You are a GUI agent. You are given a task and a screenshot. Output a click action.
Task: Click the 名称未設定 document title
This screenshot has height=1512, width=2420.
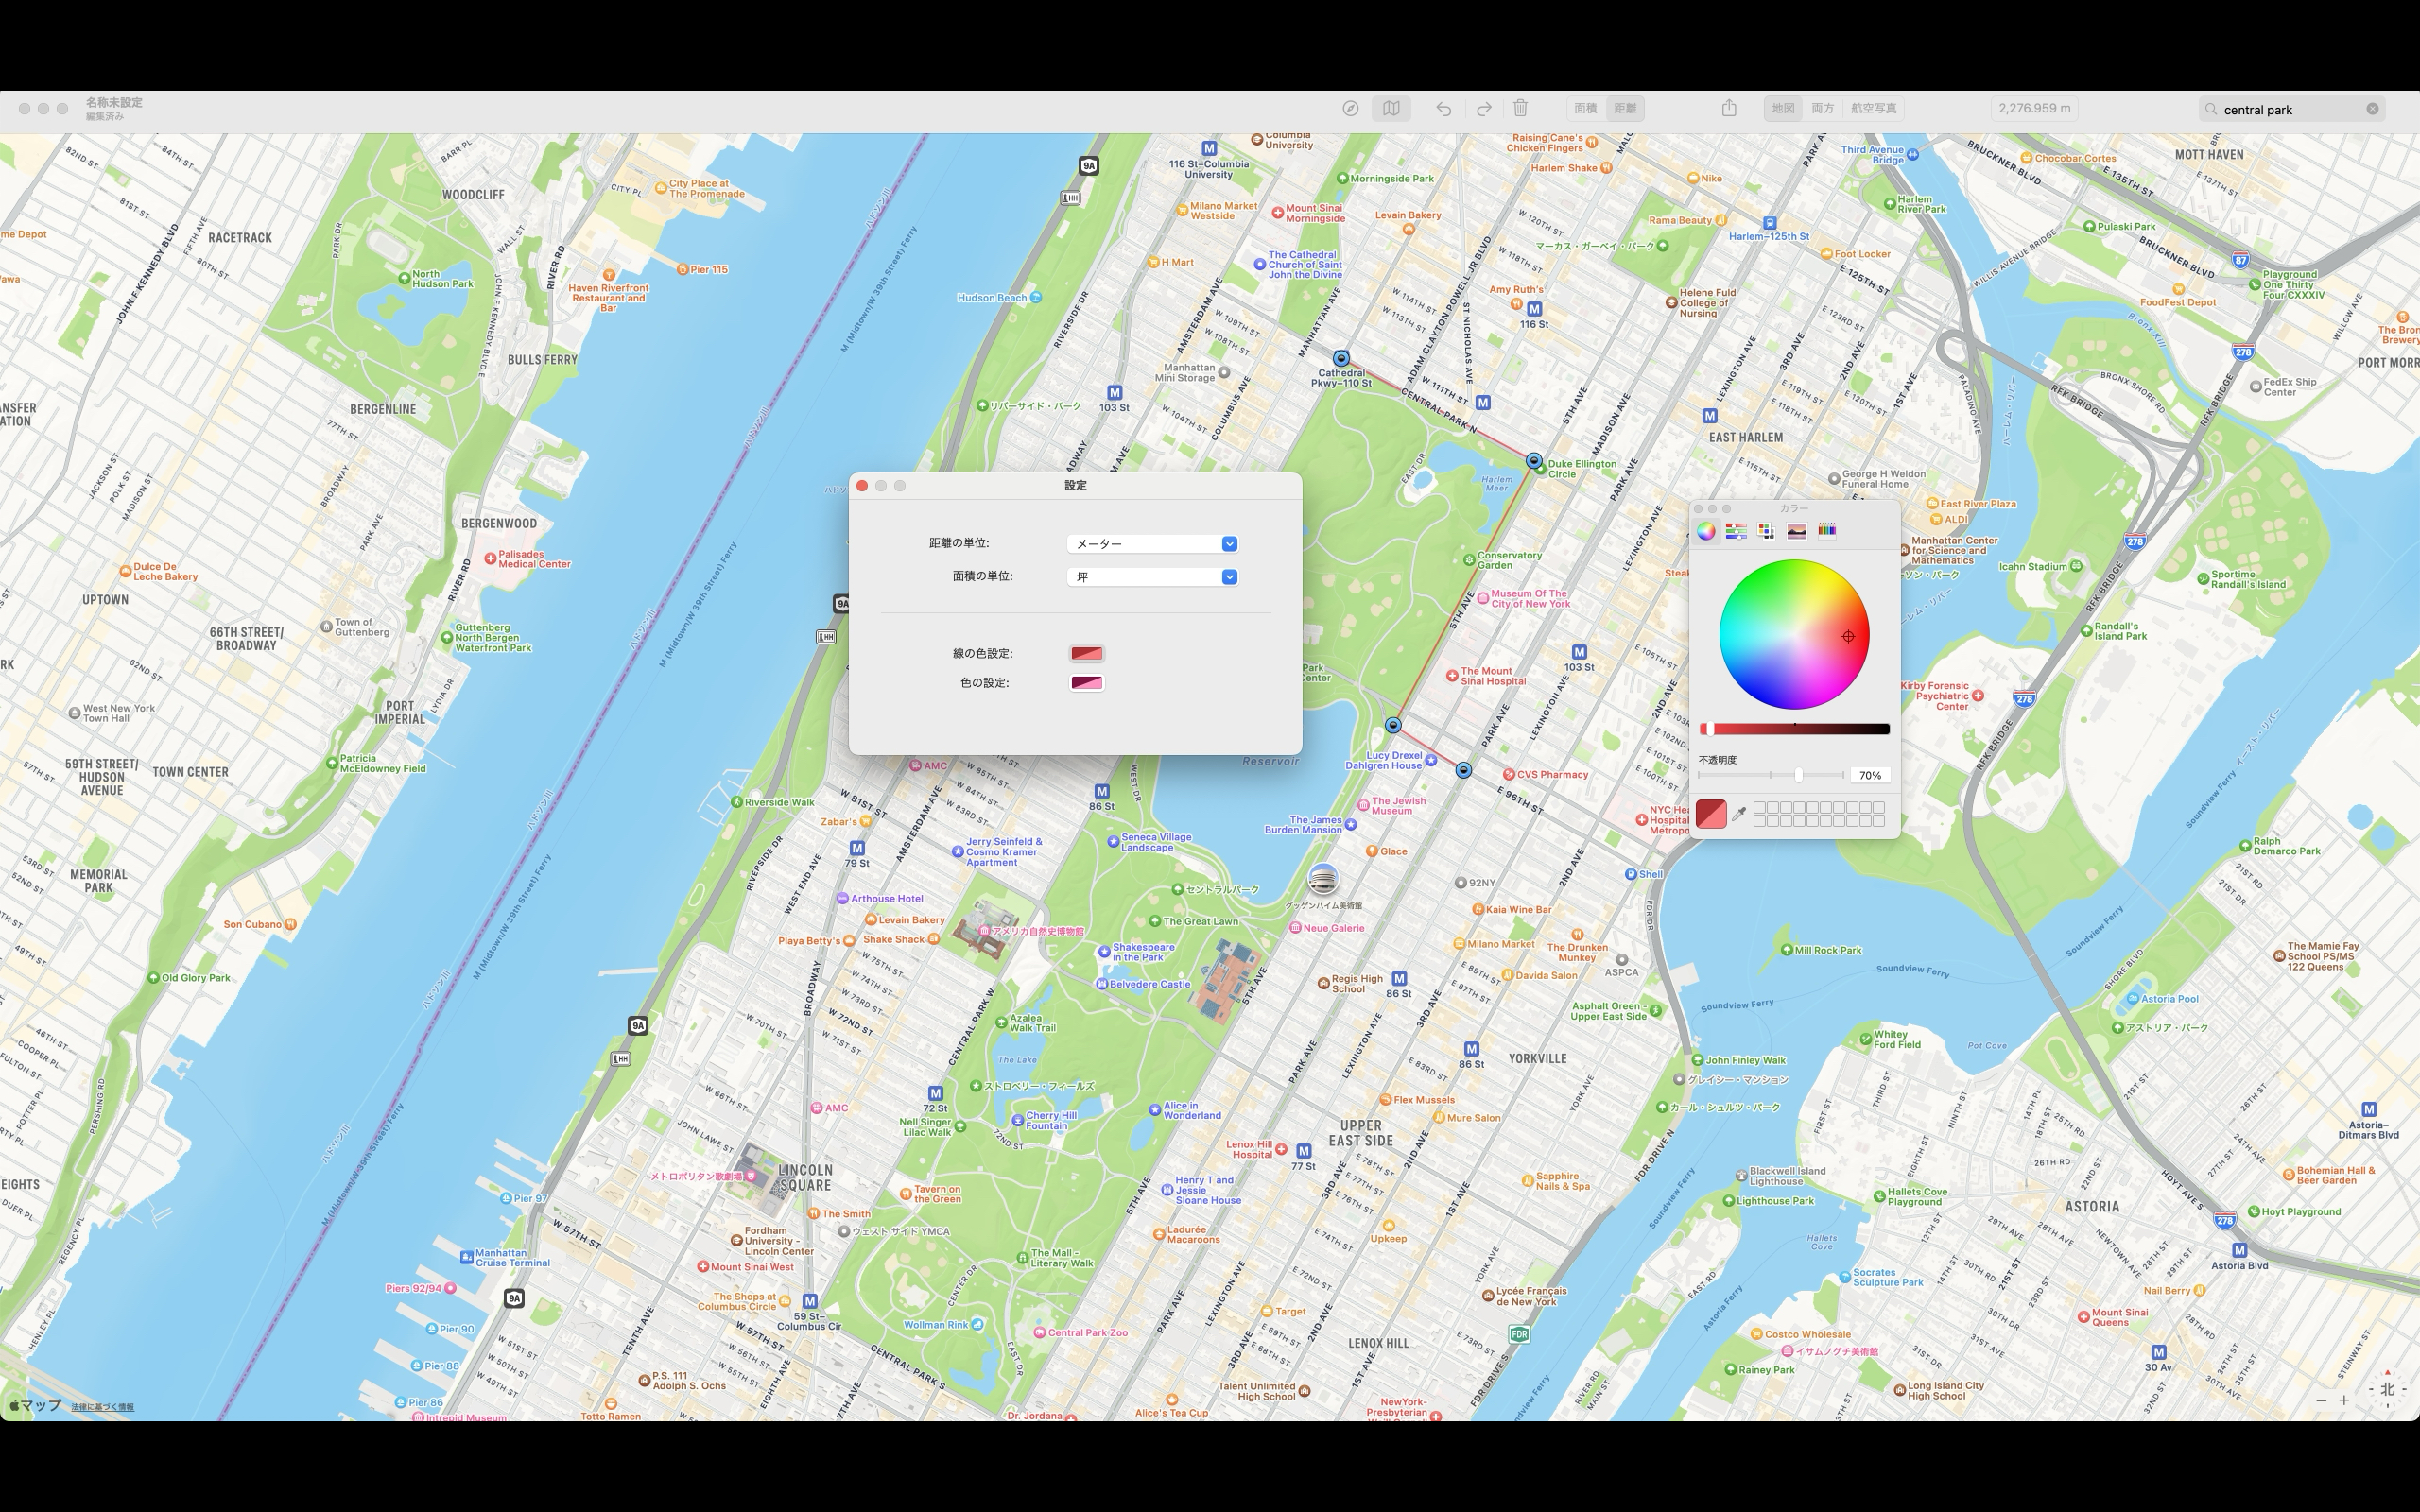113,102
